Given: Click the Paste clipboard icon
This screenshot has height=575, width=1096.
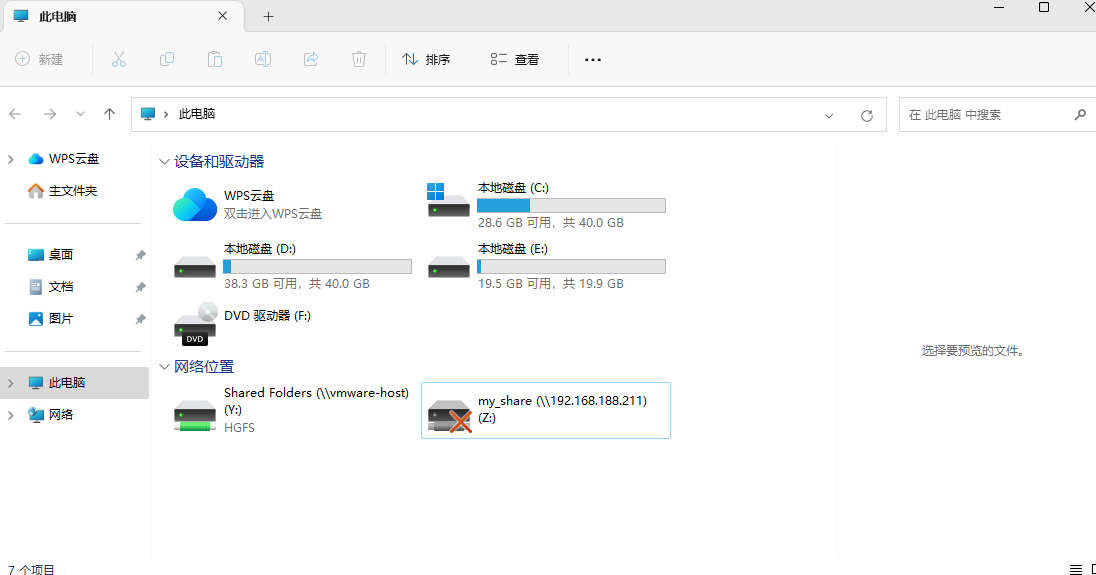Looking at the screenshot, I should click(x=215, y=59).
